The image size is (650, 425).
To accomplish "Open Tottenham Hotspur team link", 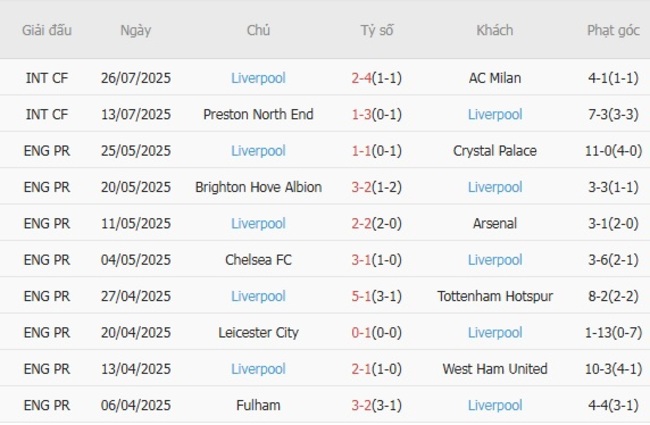I will coord(494,296).
